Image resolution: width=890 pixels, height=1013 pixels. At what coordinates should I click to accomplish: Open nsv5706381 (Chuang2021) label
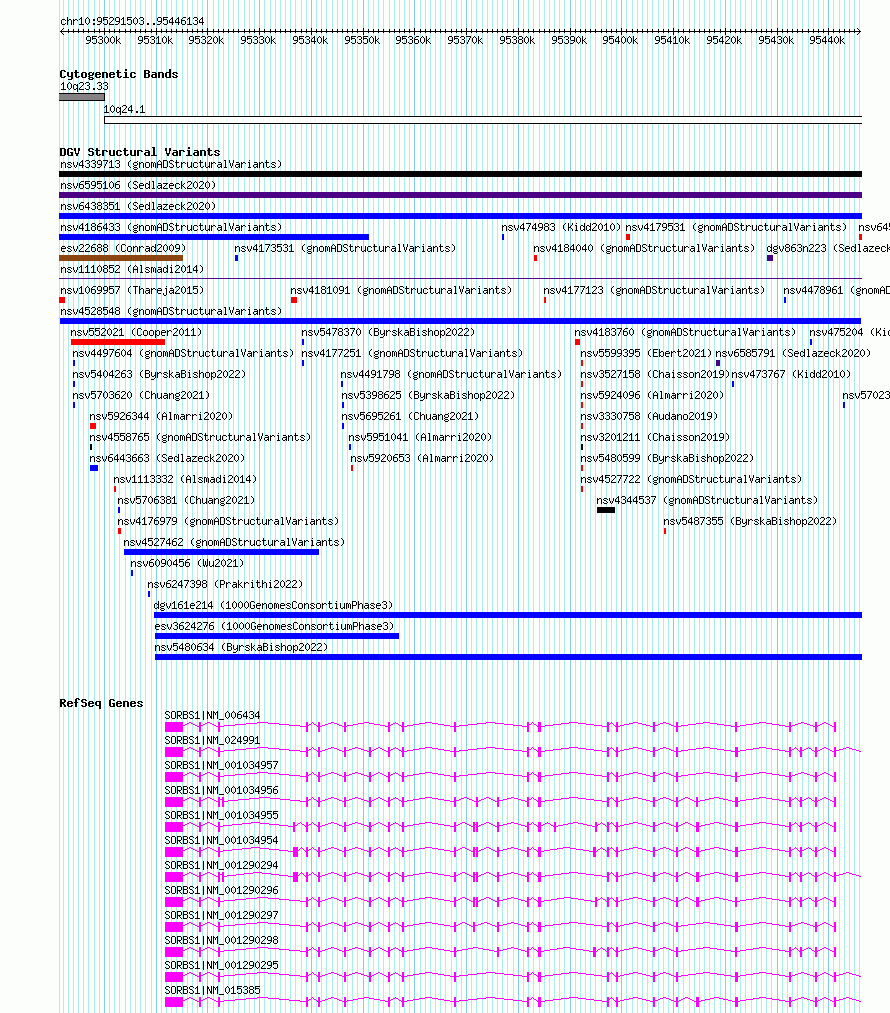pyautogui.click(x=186, y=501)
